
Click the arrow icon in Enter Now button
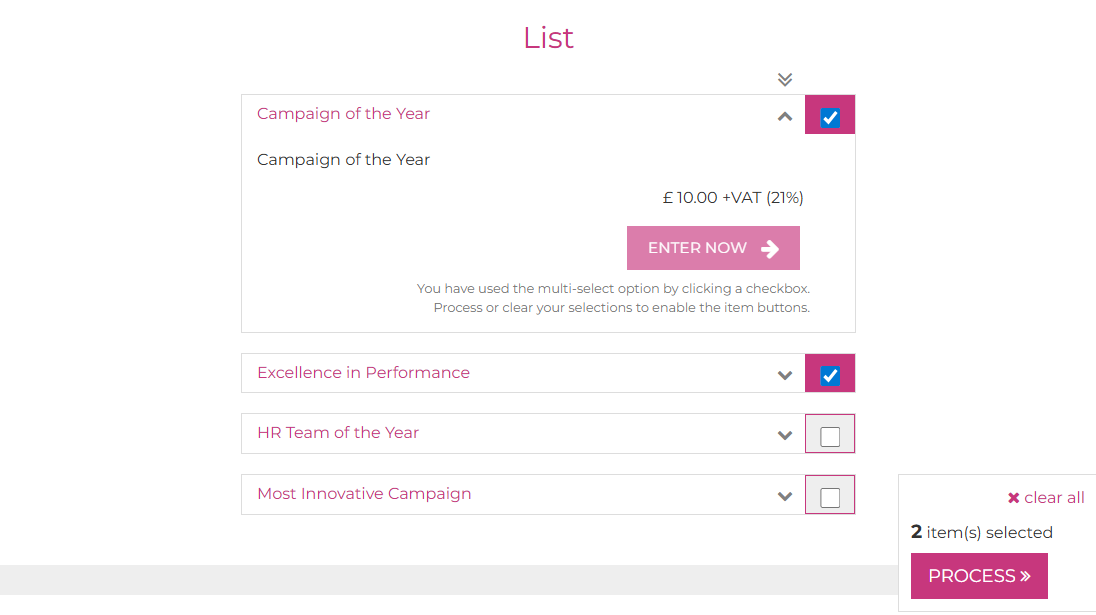(x=770, y=249)
